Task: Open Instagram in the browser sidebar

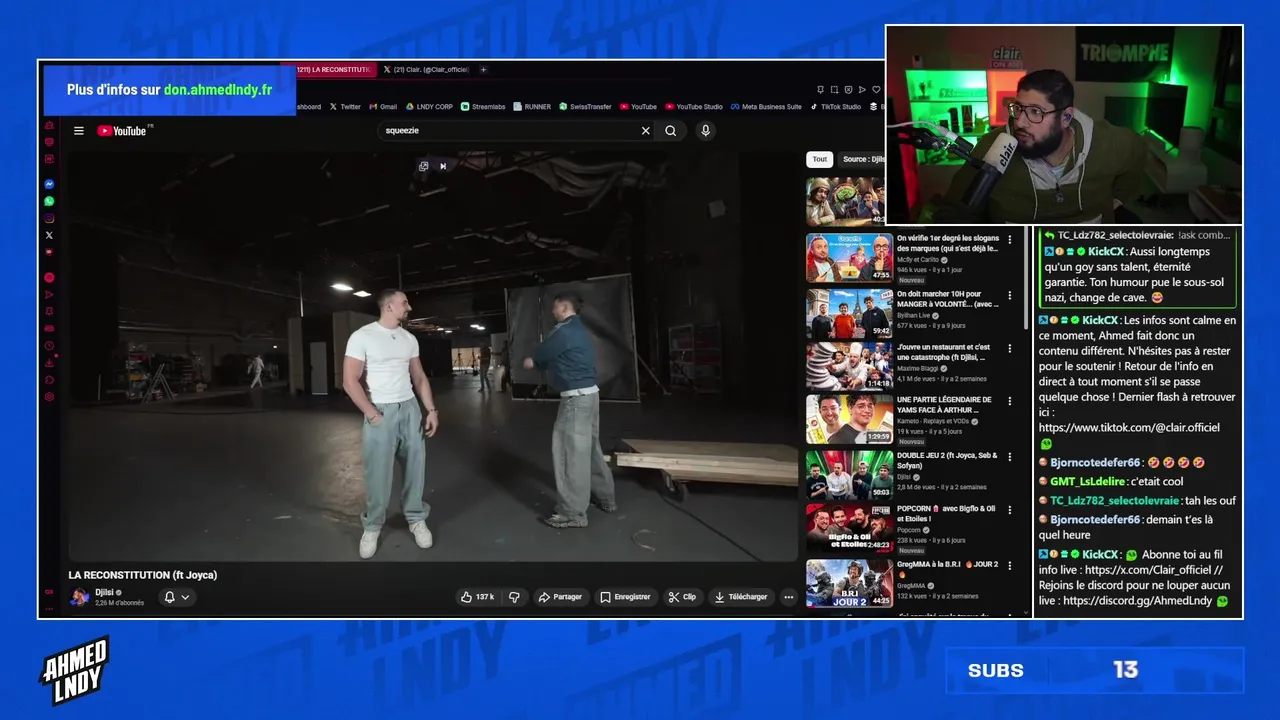Action: 49,218
